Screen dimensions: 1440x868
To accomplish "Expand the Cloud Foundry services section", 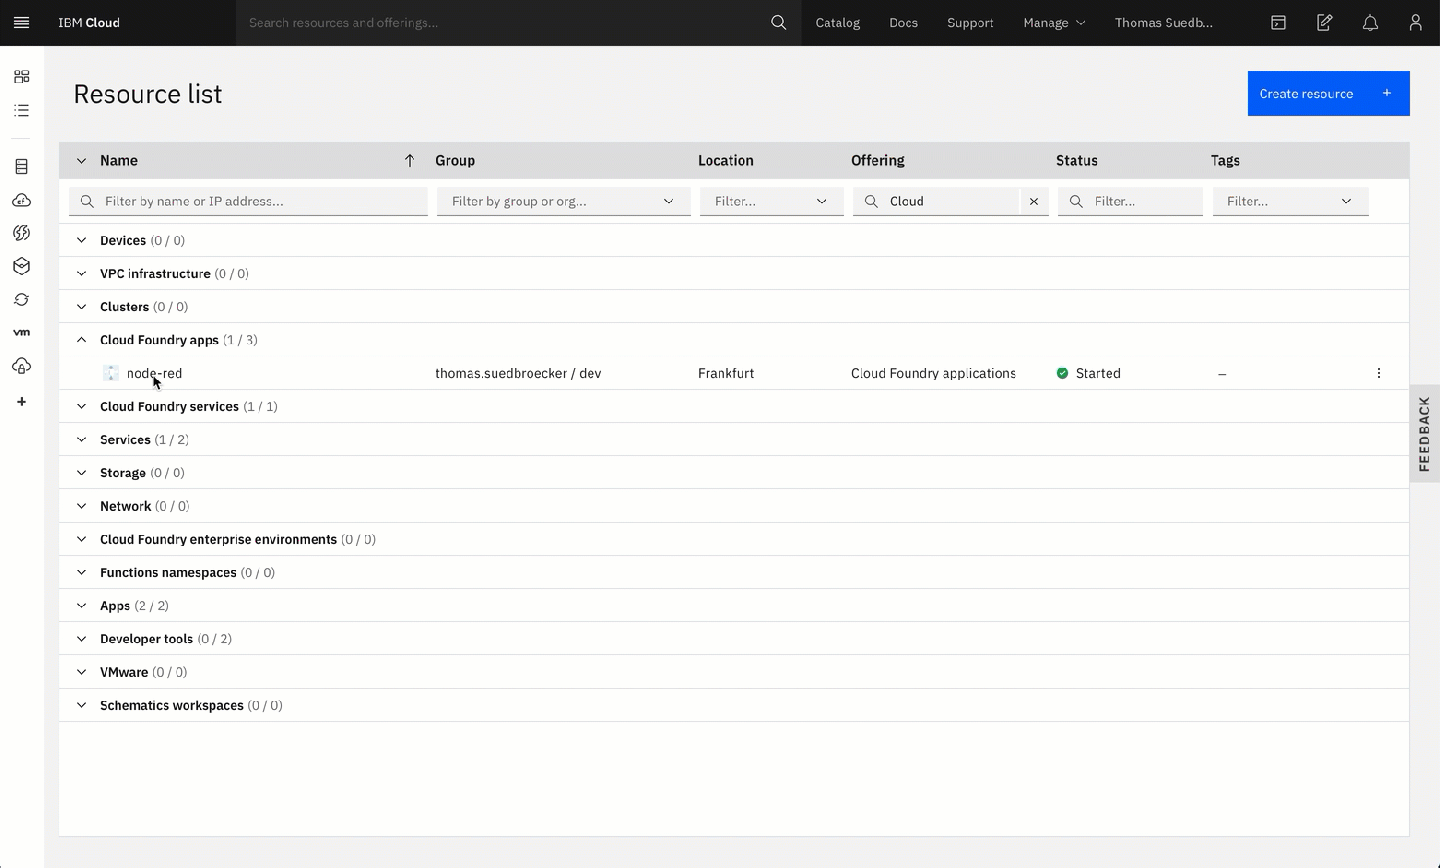I will point(82,406).
